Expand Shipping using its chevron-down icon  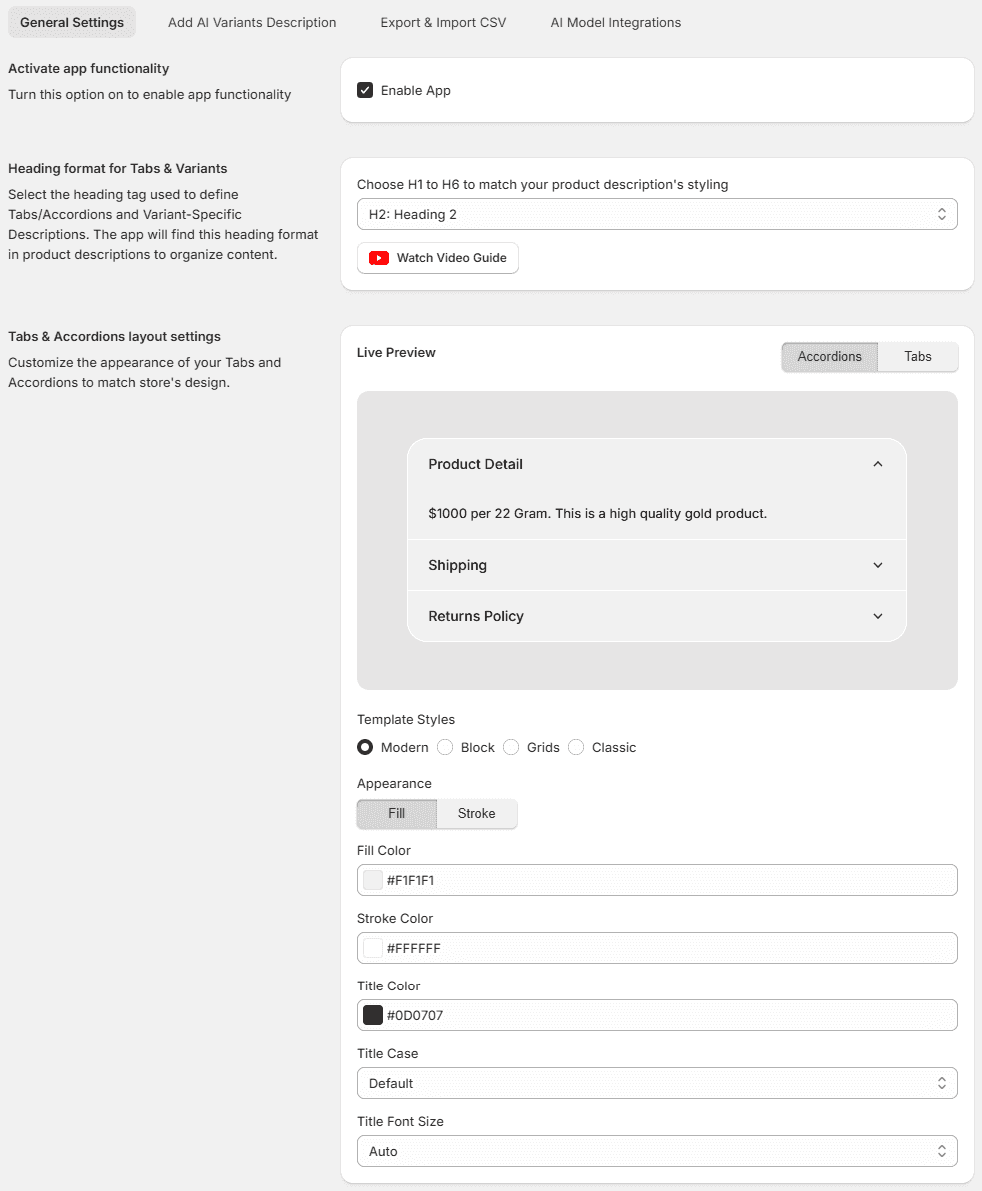[877, 565]
